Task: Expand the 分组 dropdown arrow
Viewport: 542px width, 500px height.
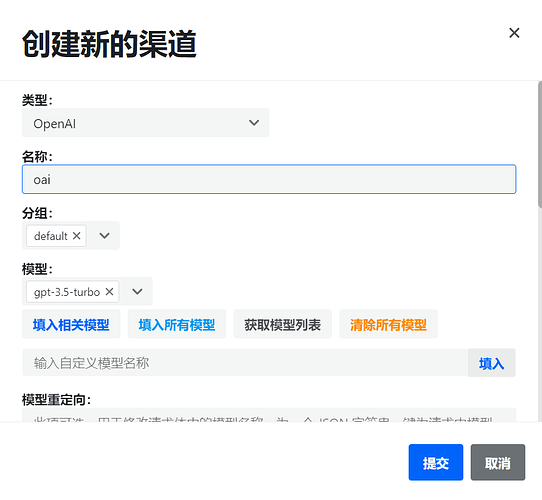Action: [x=104, y=236]
